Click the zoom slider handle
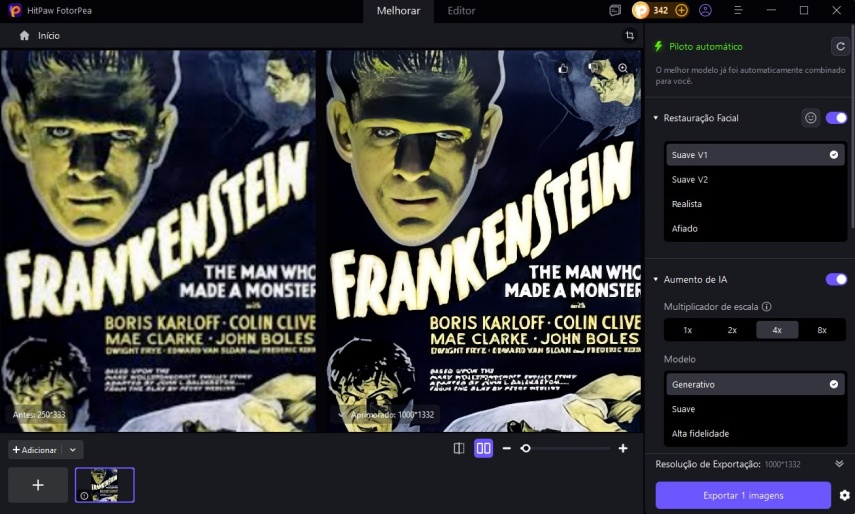 pos(525,449)
